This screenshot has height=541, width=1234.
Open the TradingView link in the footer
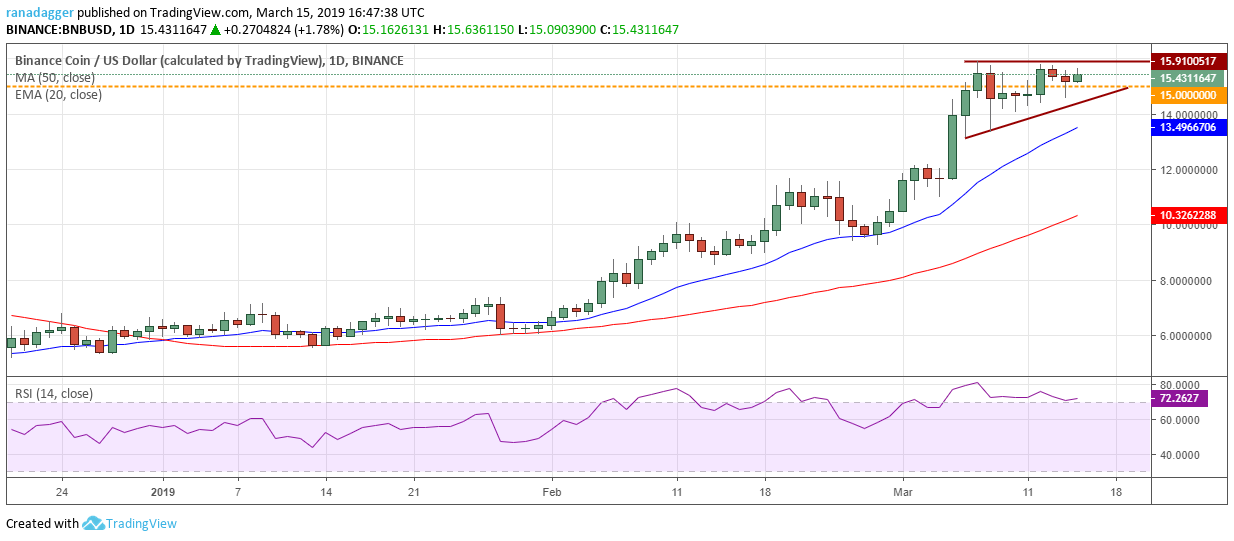click(143, 524)
